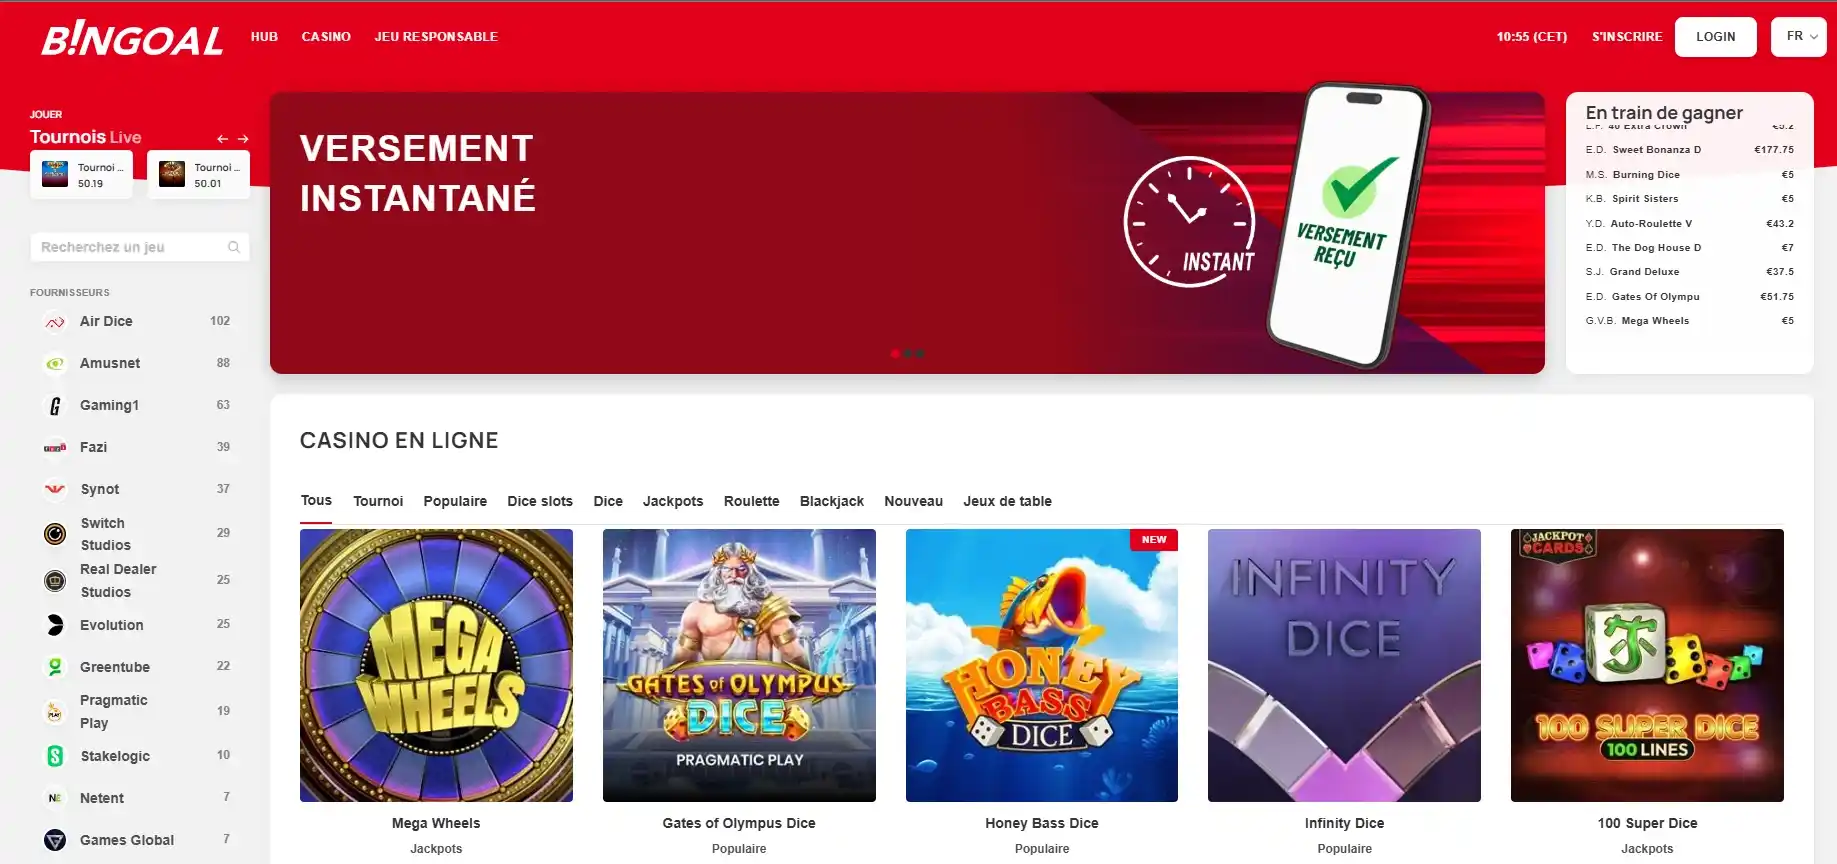Click the Greentube provider name
Screen dimensions: 1837x864
pyautogui.click(x=115, y=668)
